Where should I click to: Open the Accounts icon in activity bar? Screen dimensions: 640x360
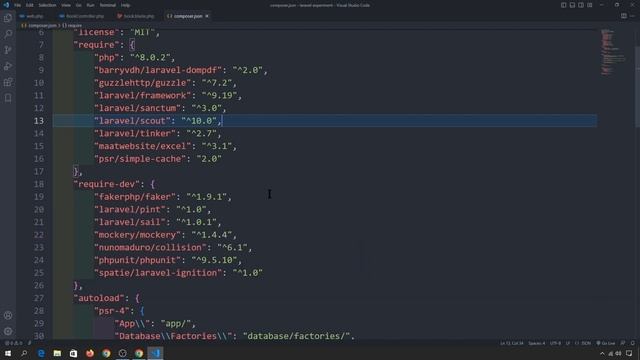pyautogui.click(x=8, y=315)
